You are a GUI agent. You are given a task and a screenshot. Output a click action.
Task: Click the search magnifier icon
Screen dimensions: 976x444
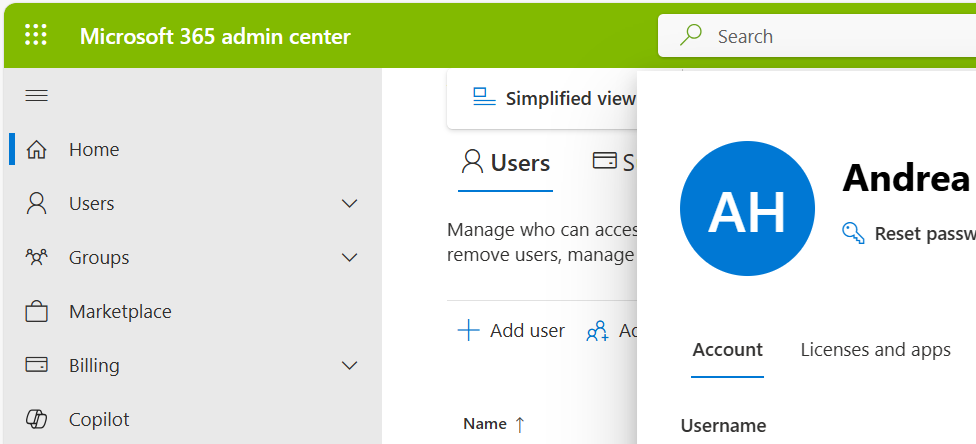690,35
